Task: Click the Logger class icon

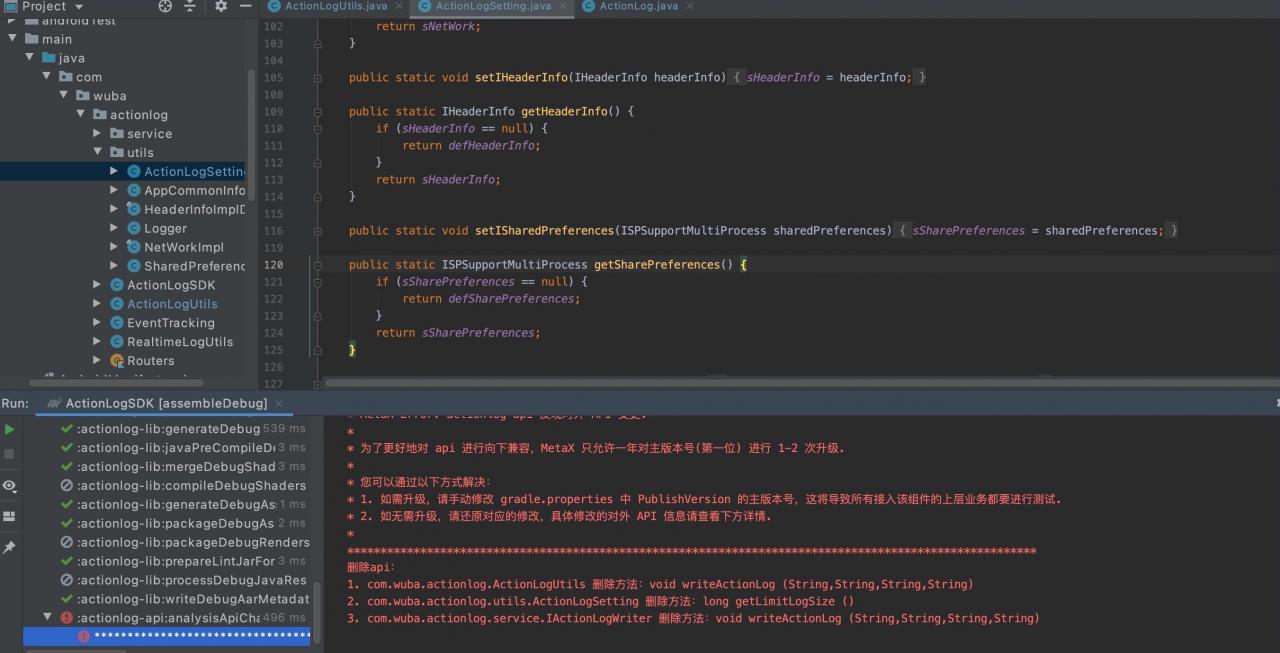Action: (134, 228)
